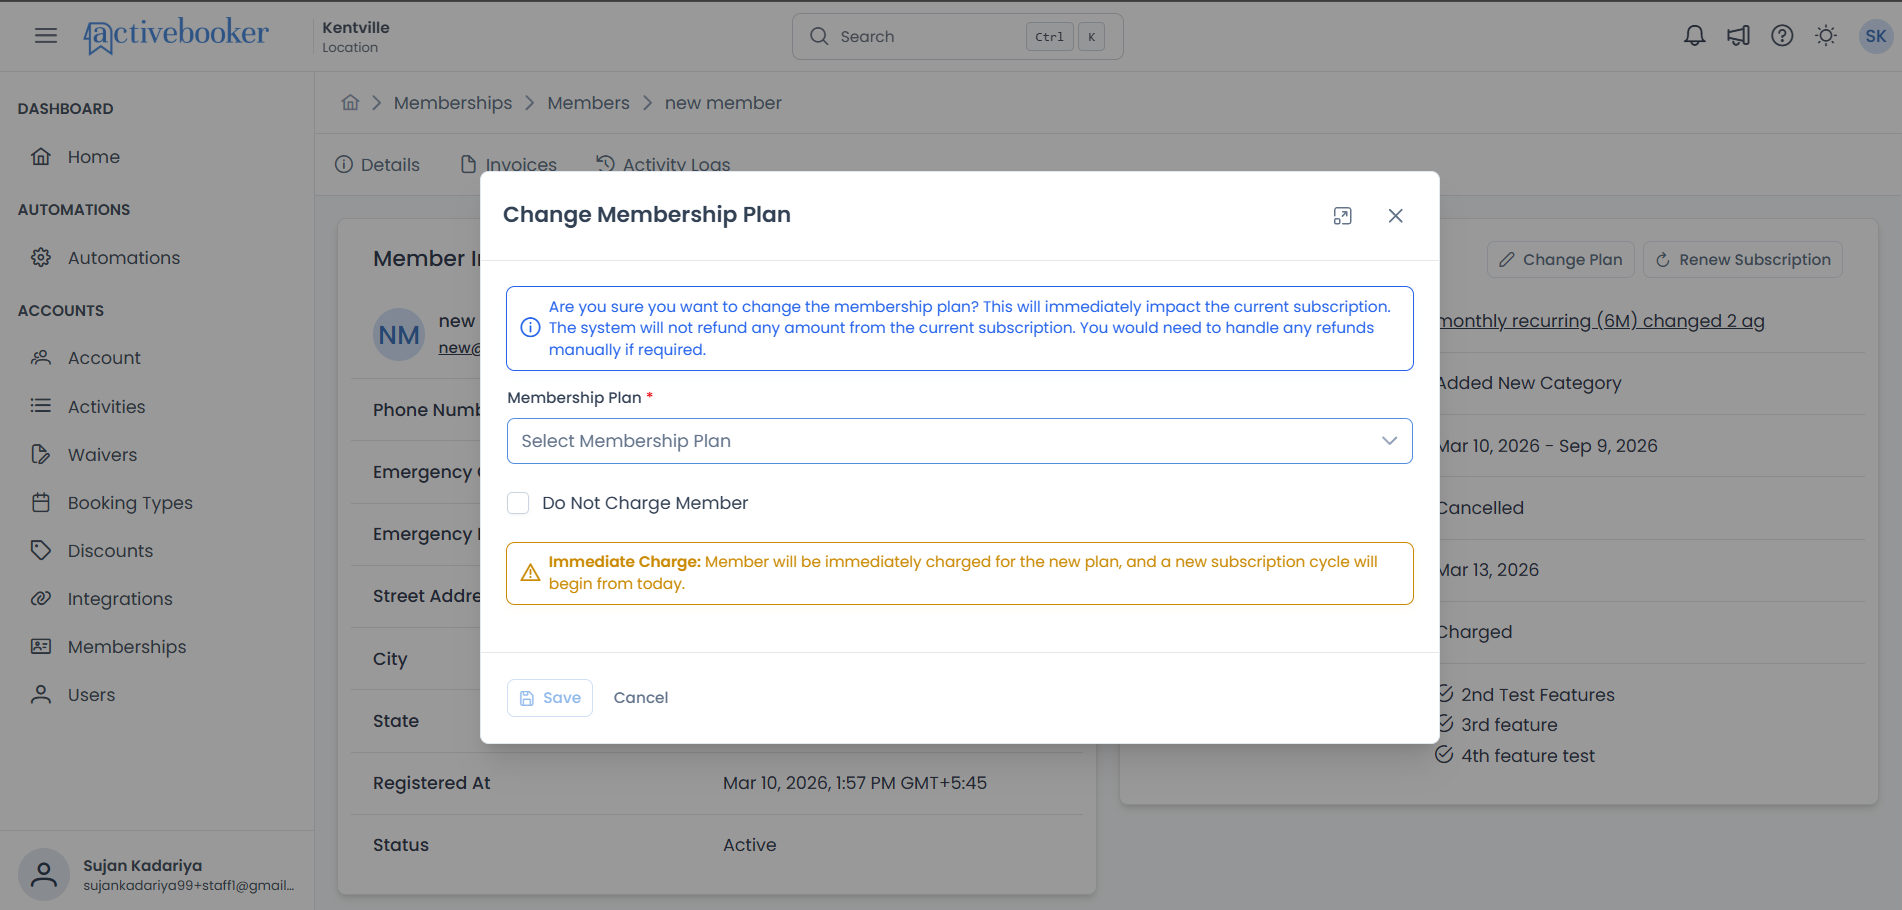Click the Membership Plan dropdown chevron
Viewport: 1902px width, 910px height.
pyautogui.click(x=1389, y=441)
